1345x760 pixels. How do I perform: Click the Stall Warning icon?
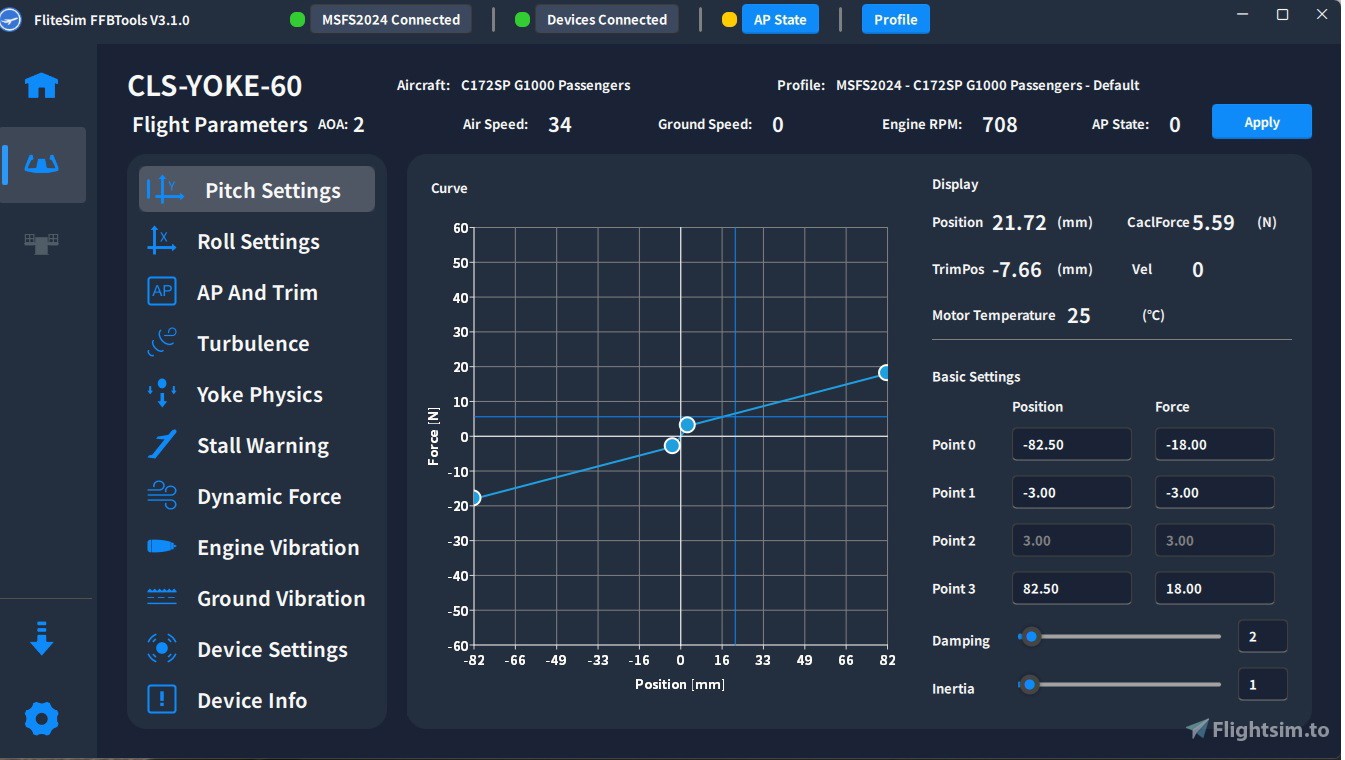(162, 445)
